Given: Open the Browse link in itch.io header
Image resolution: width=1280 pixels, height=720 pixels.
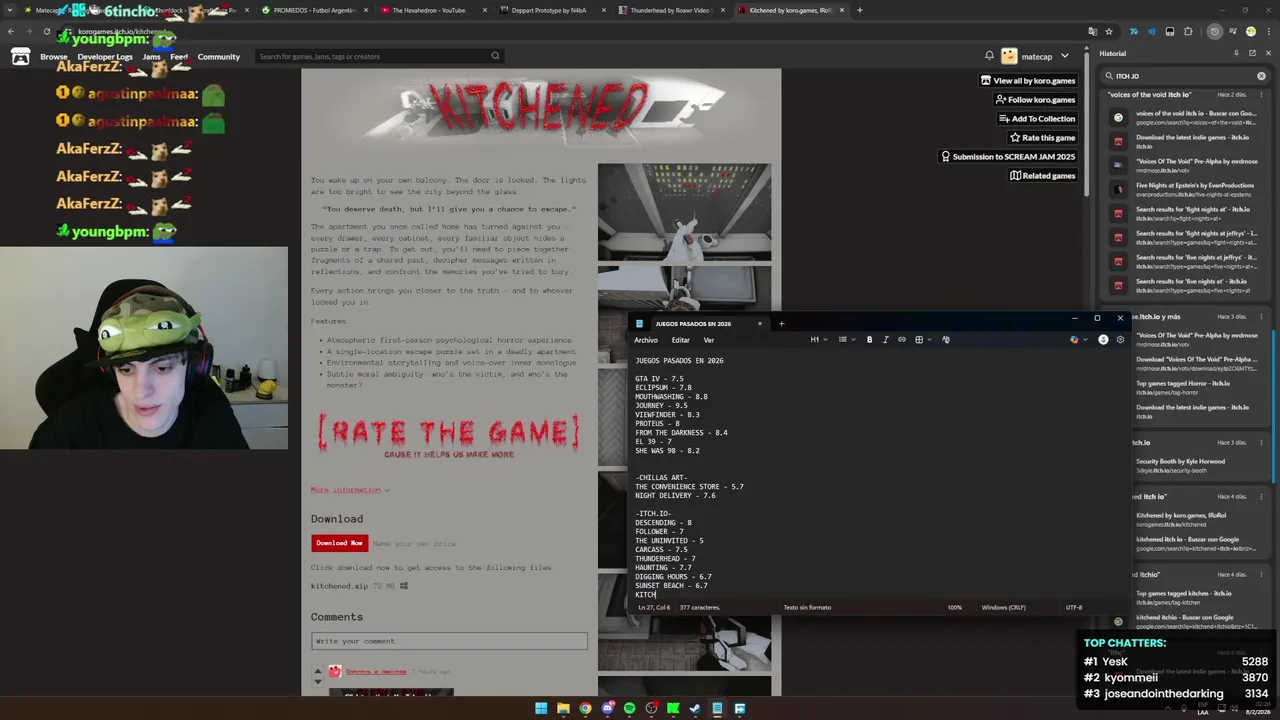Looking at the screenshot, I should [54, 57].
